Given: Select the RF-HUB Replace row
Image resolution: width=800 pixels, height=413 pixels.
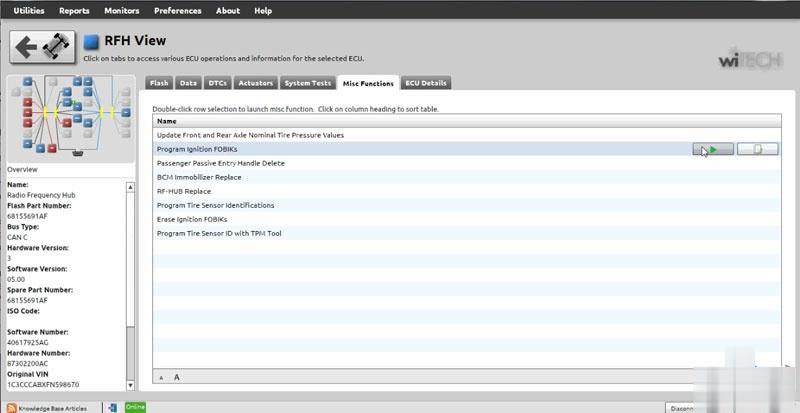Looking at the screenshot, I should pyautogui.click(x=466, y=191).
